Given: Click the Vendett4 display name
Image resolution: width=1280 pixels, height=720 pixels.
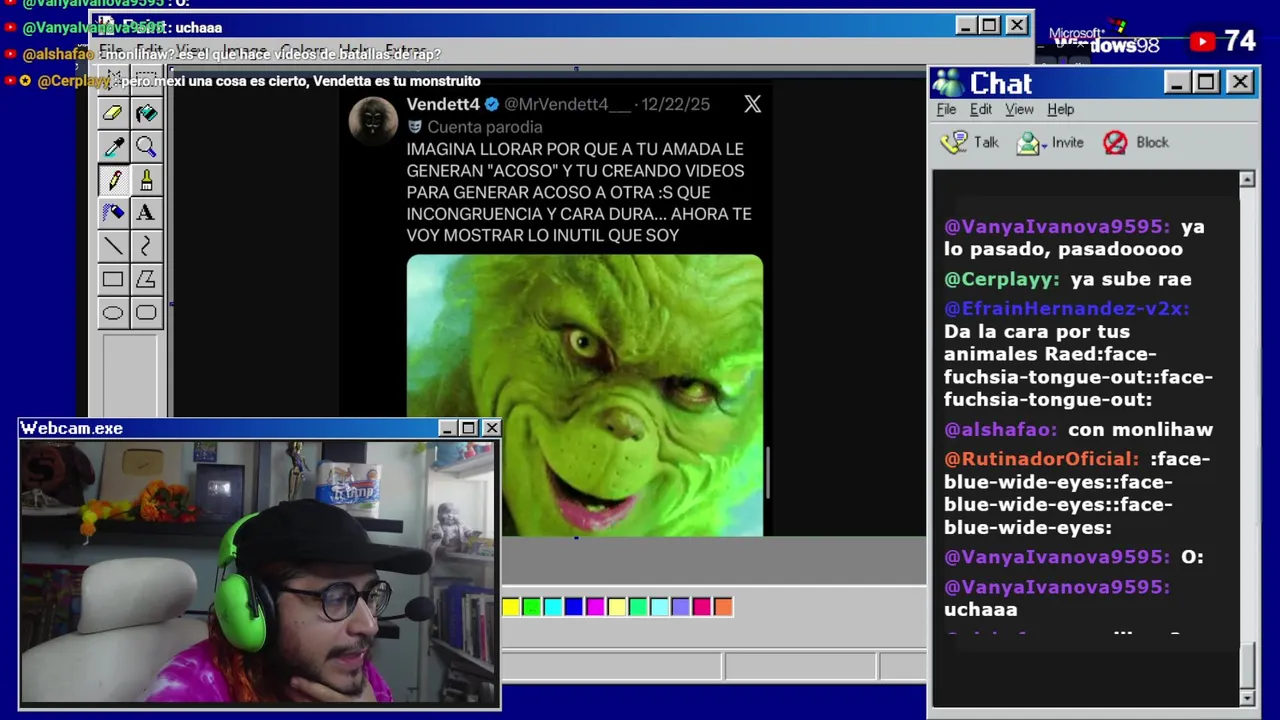Looking at the screenshot, I should click(x=443, y=104).
